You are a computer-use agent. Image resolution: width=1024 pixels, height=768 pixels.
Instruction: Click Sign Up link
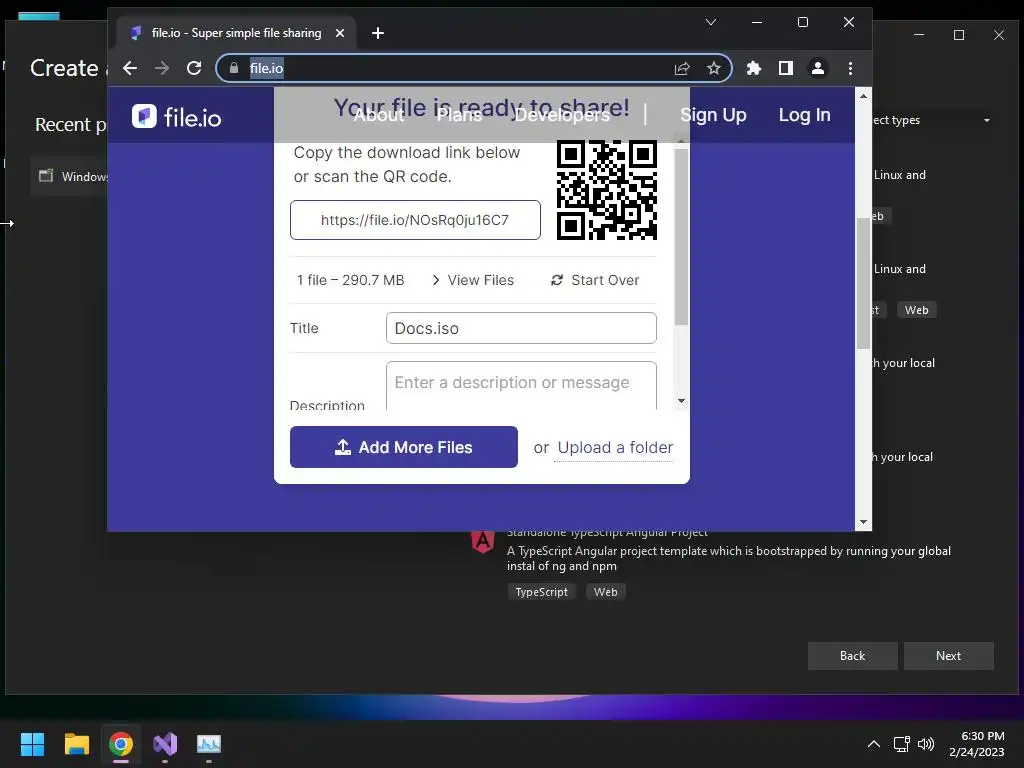pyautogui.click(x=713, y=115)
